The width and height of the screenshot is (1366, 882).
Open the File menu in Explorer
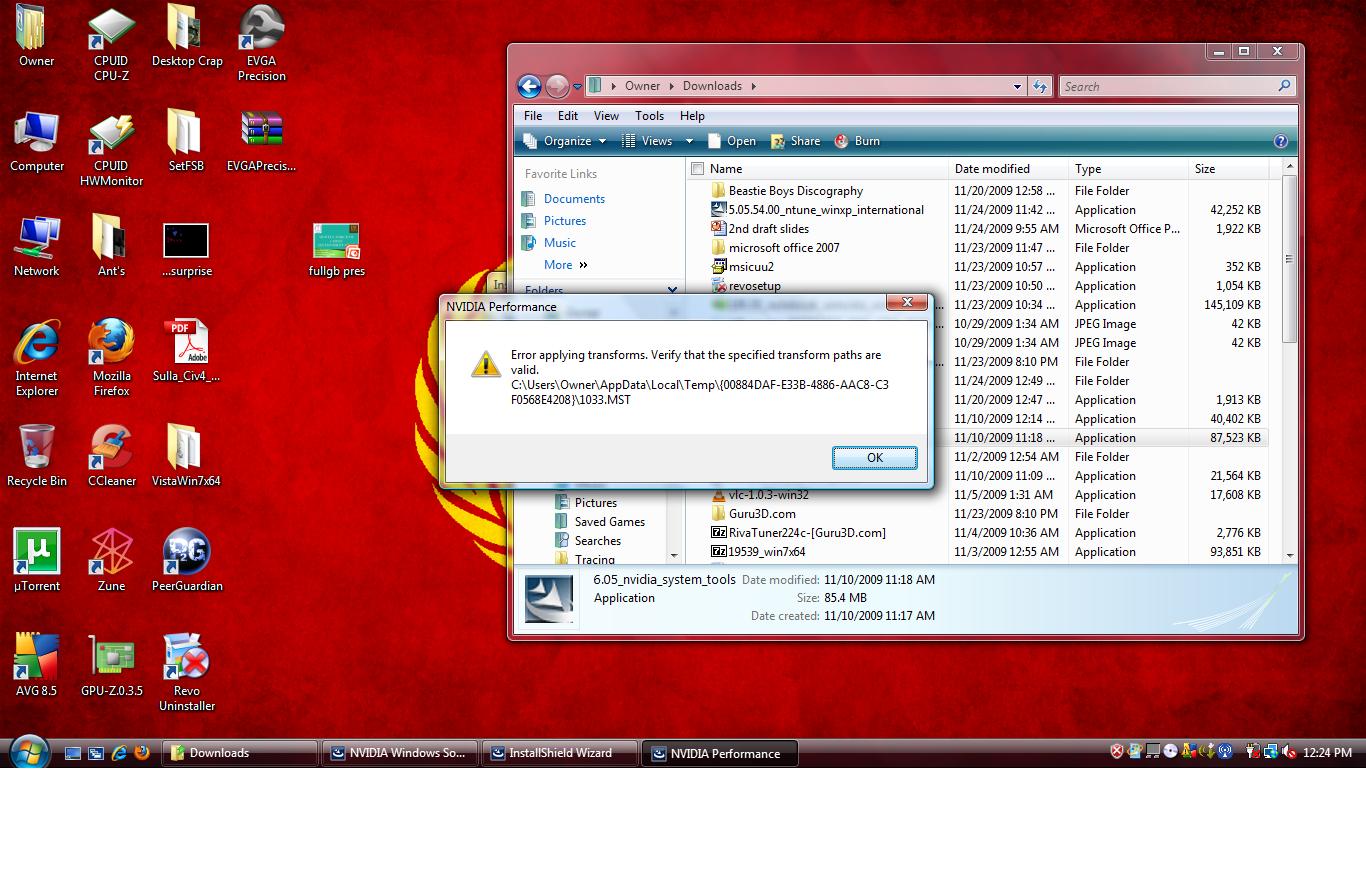533,116
